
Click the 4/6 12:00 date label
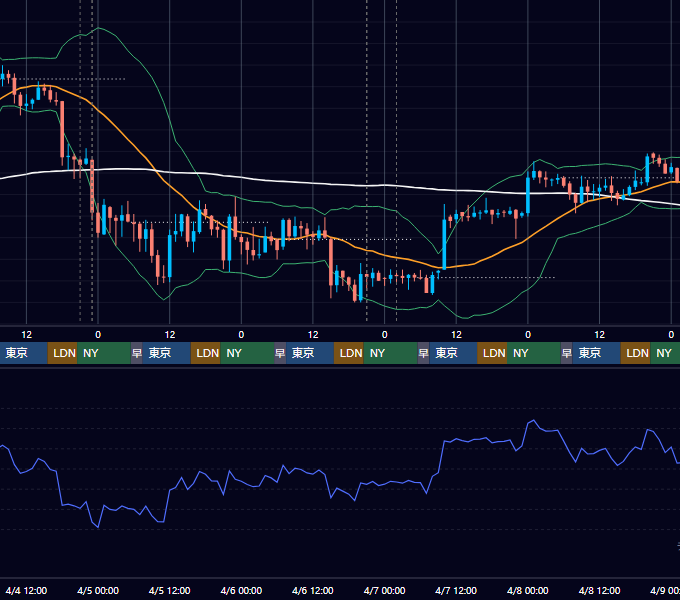coord(313,590)
